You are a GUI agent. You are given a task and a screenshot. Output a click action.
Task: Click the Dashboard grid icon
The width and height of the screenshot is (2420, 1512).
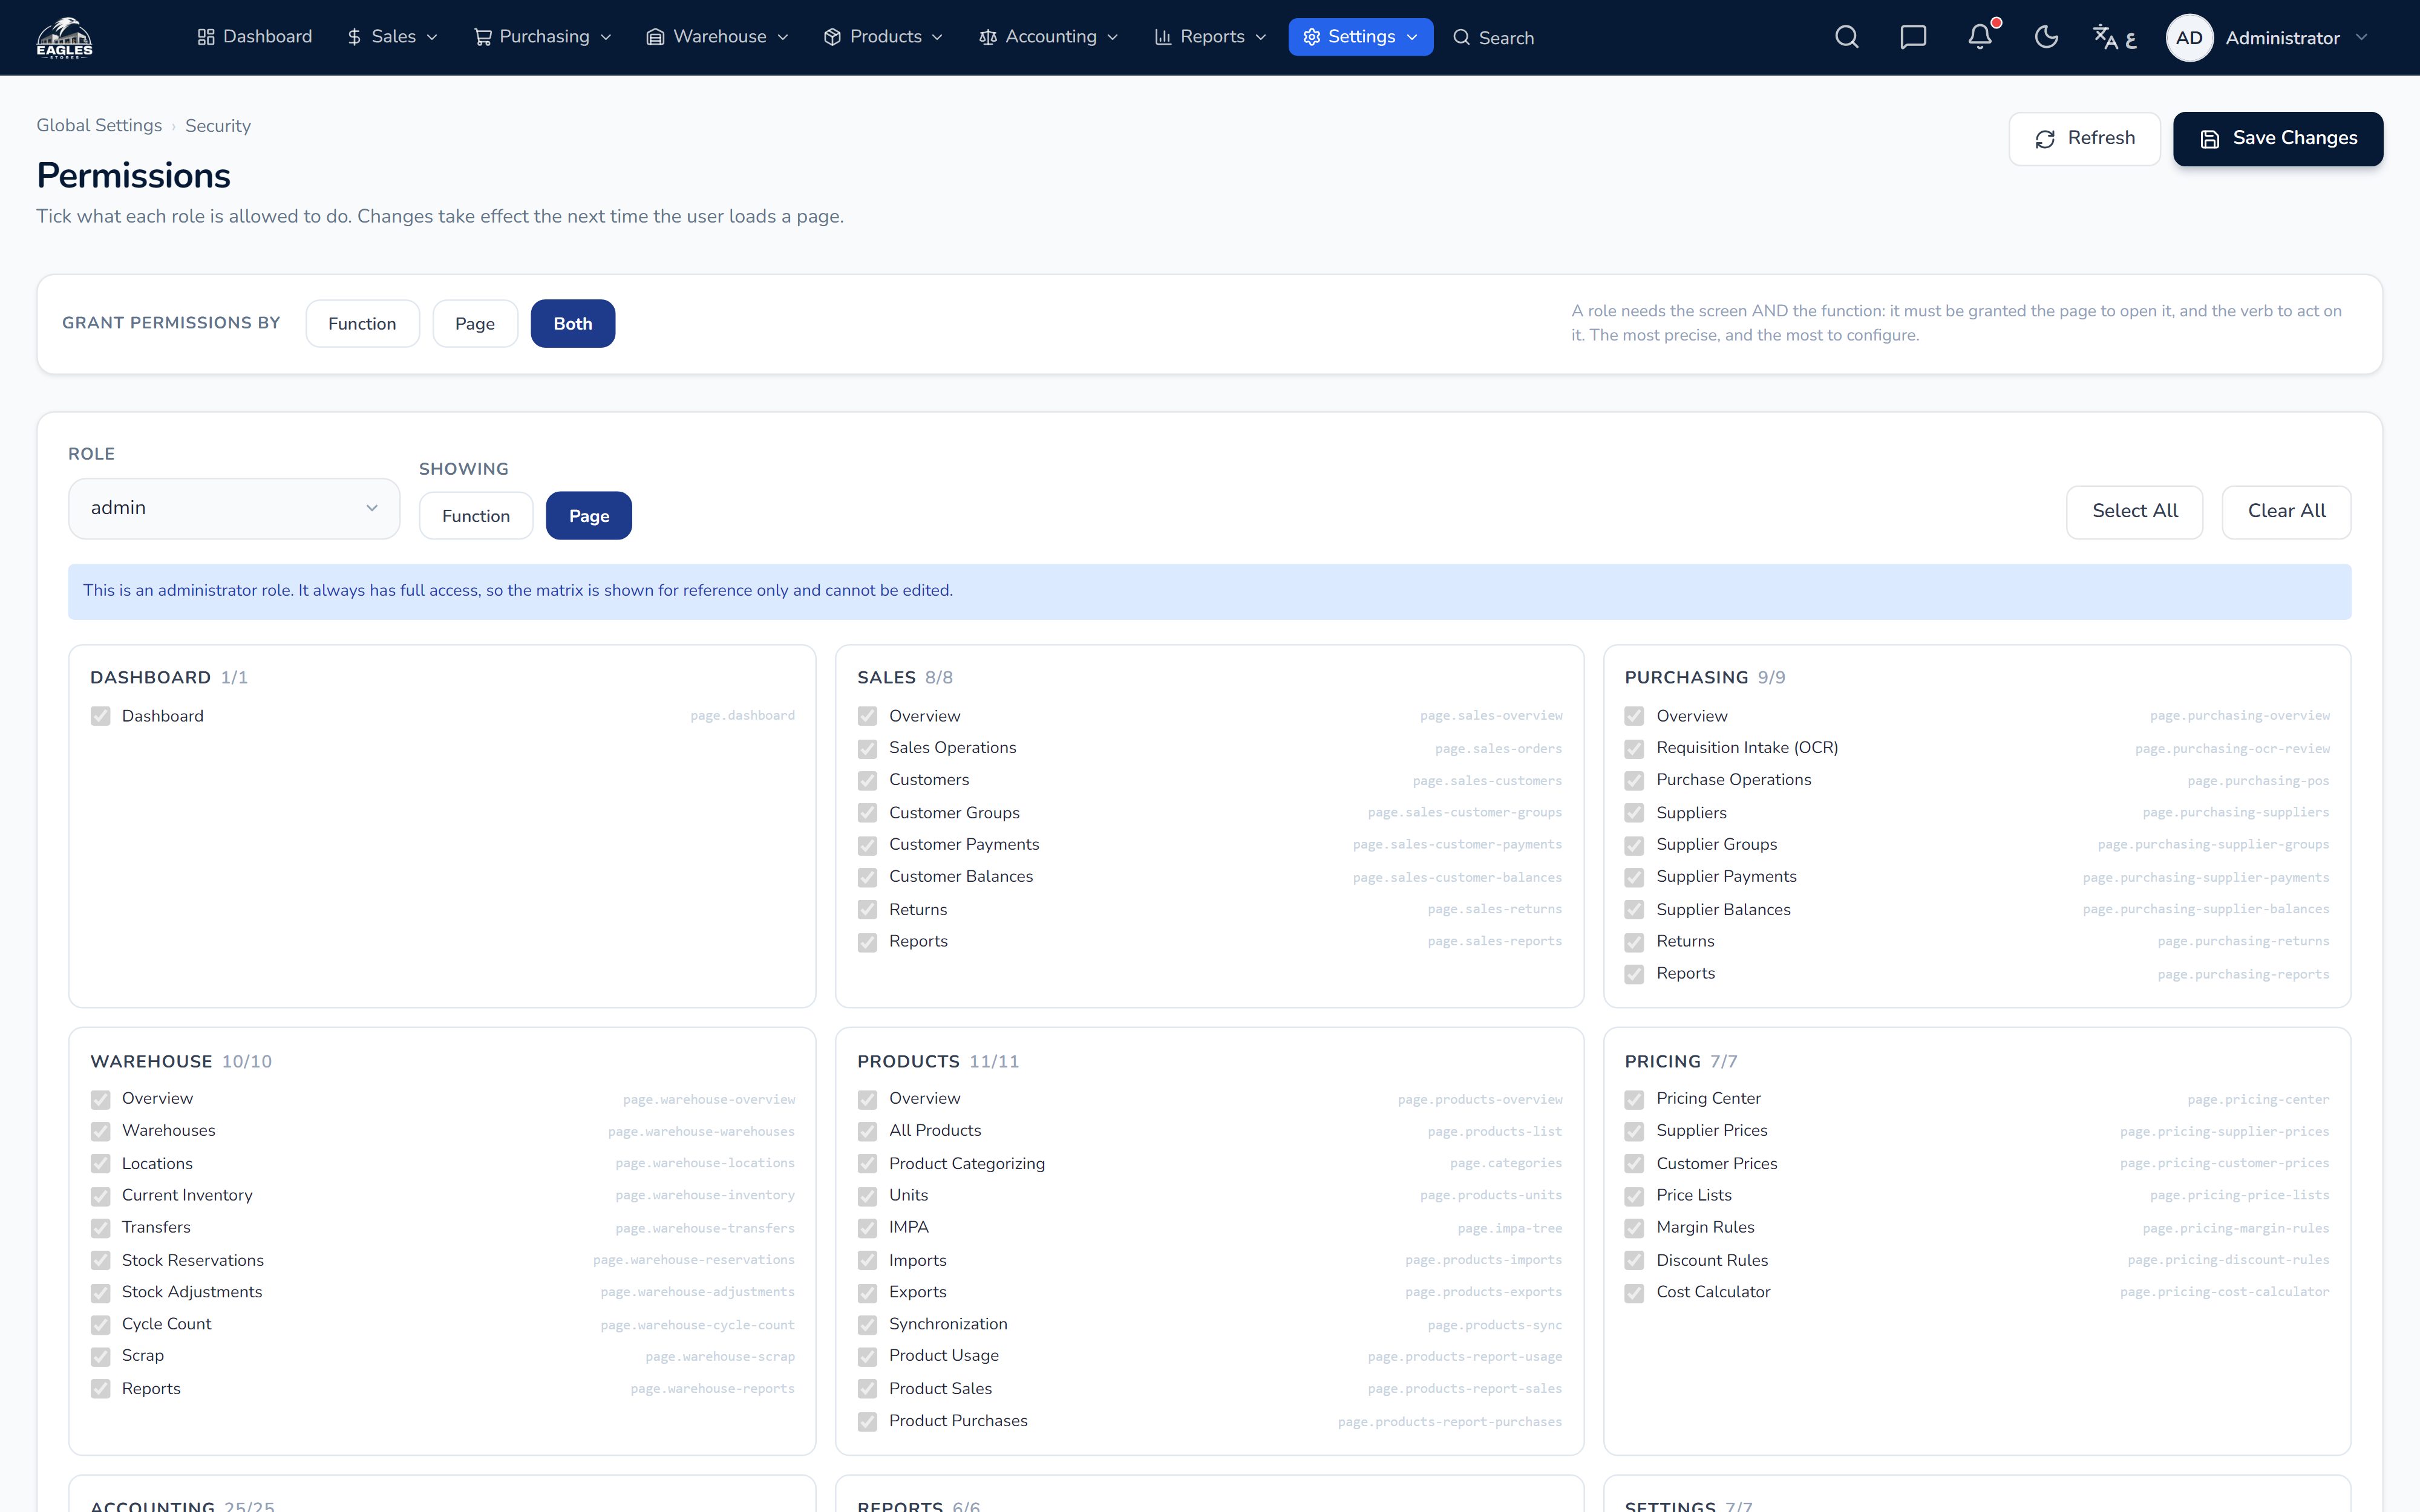(x=206, y=37)
